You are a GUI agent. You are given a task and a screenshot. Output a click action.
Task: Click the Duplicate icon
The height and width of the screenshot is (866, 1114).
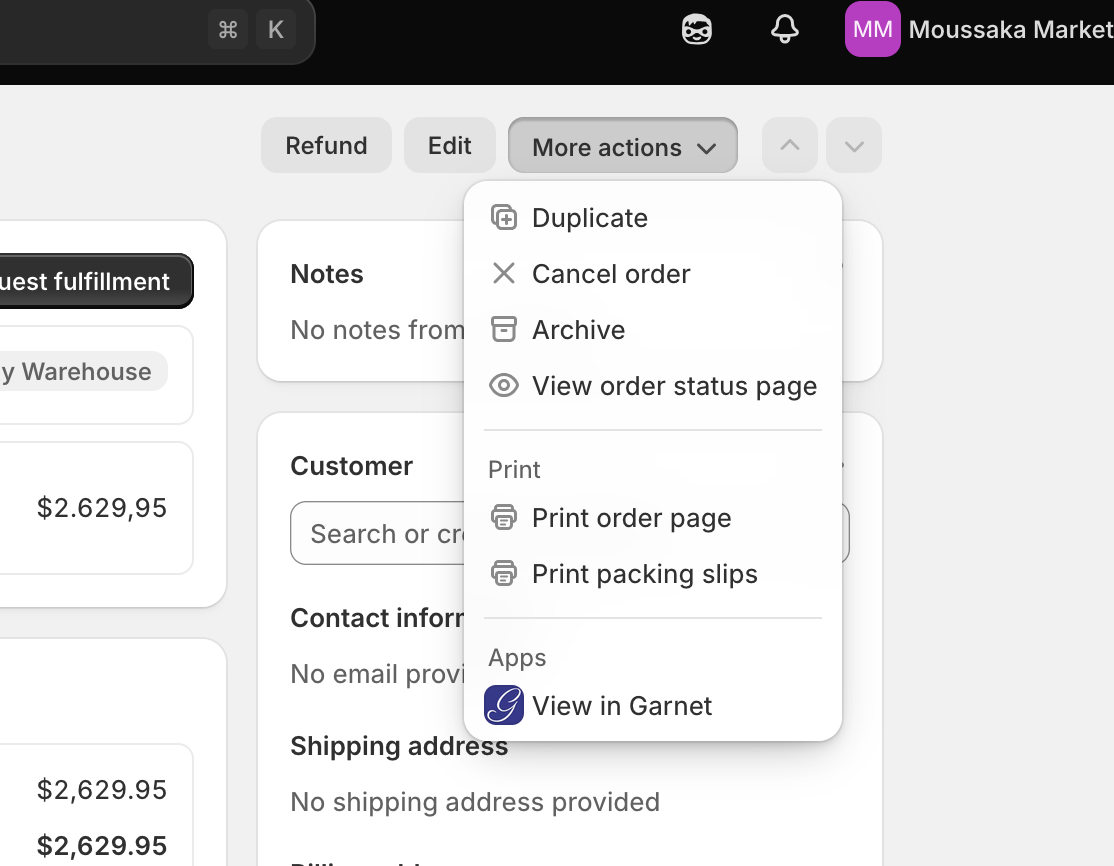coord(504,217)
